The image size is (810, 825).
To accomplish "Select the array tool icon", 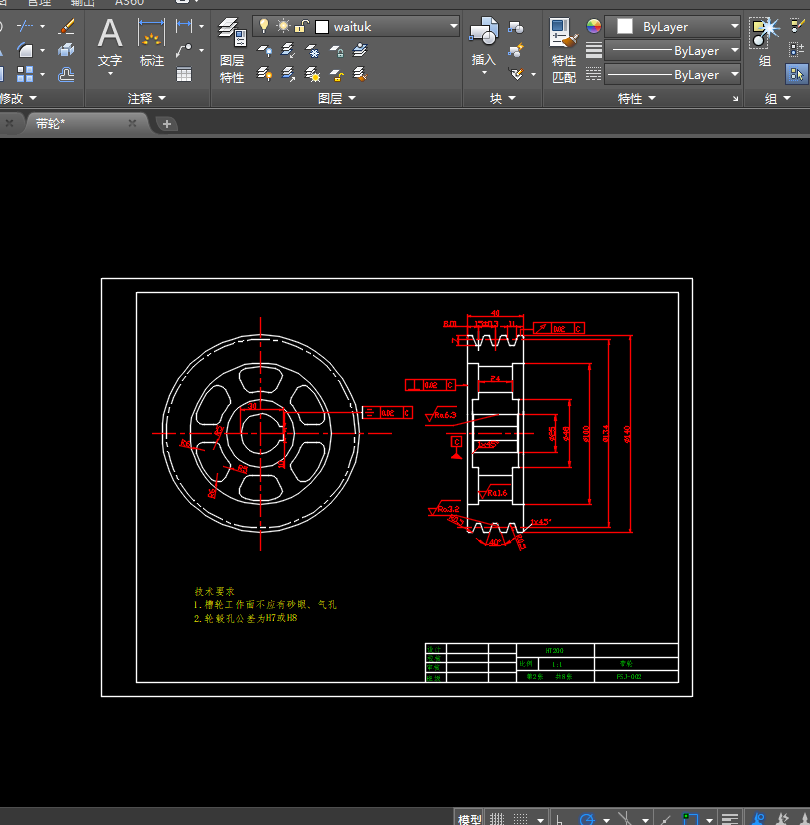I will [x=25, y=74].
